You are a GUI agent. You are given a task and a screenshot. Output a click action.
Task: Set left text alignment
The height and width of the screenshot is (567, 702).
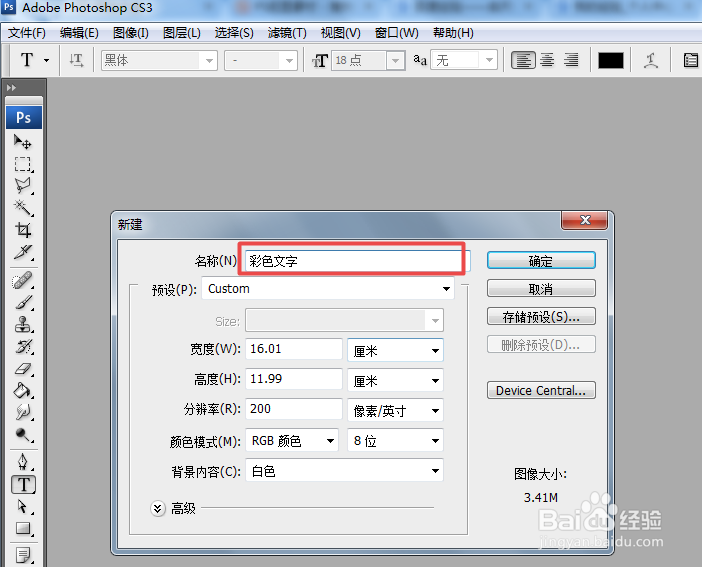pos(523,60)
